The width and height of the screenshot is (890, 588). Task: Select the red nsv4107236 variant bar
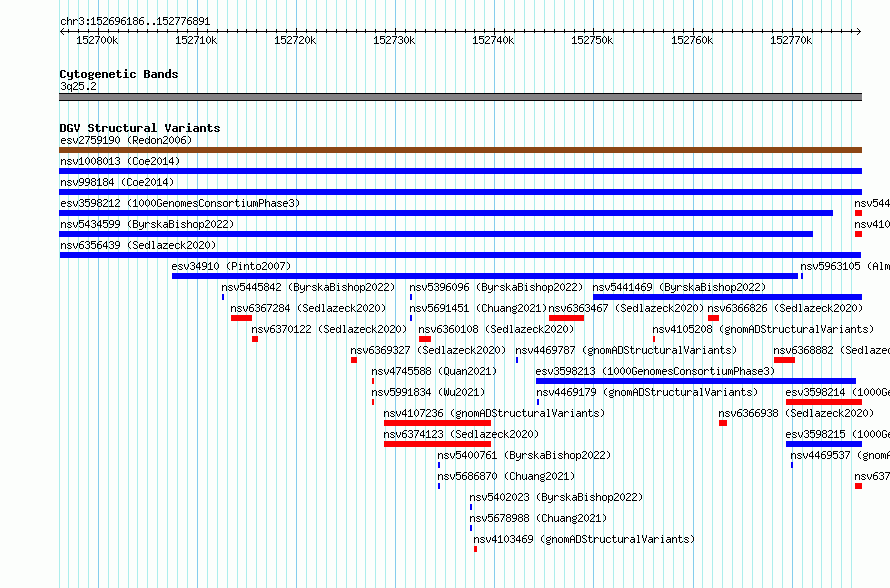[x=437, y=423]
